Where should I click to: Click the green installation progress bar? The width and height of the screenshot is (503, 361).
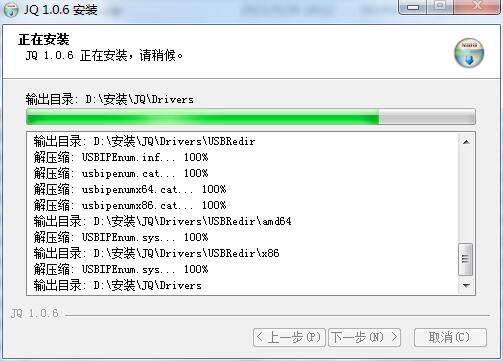tap(251, 117)
